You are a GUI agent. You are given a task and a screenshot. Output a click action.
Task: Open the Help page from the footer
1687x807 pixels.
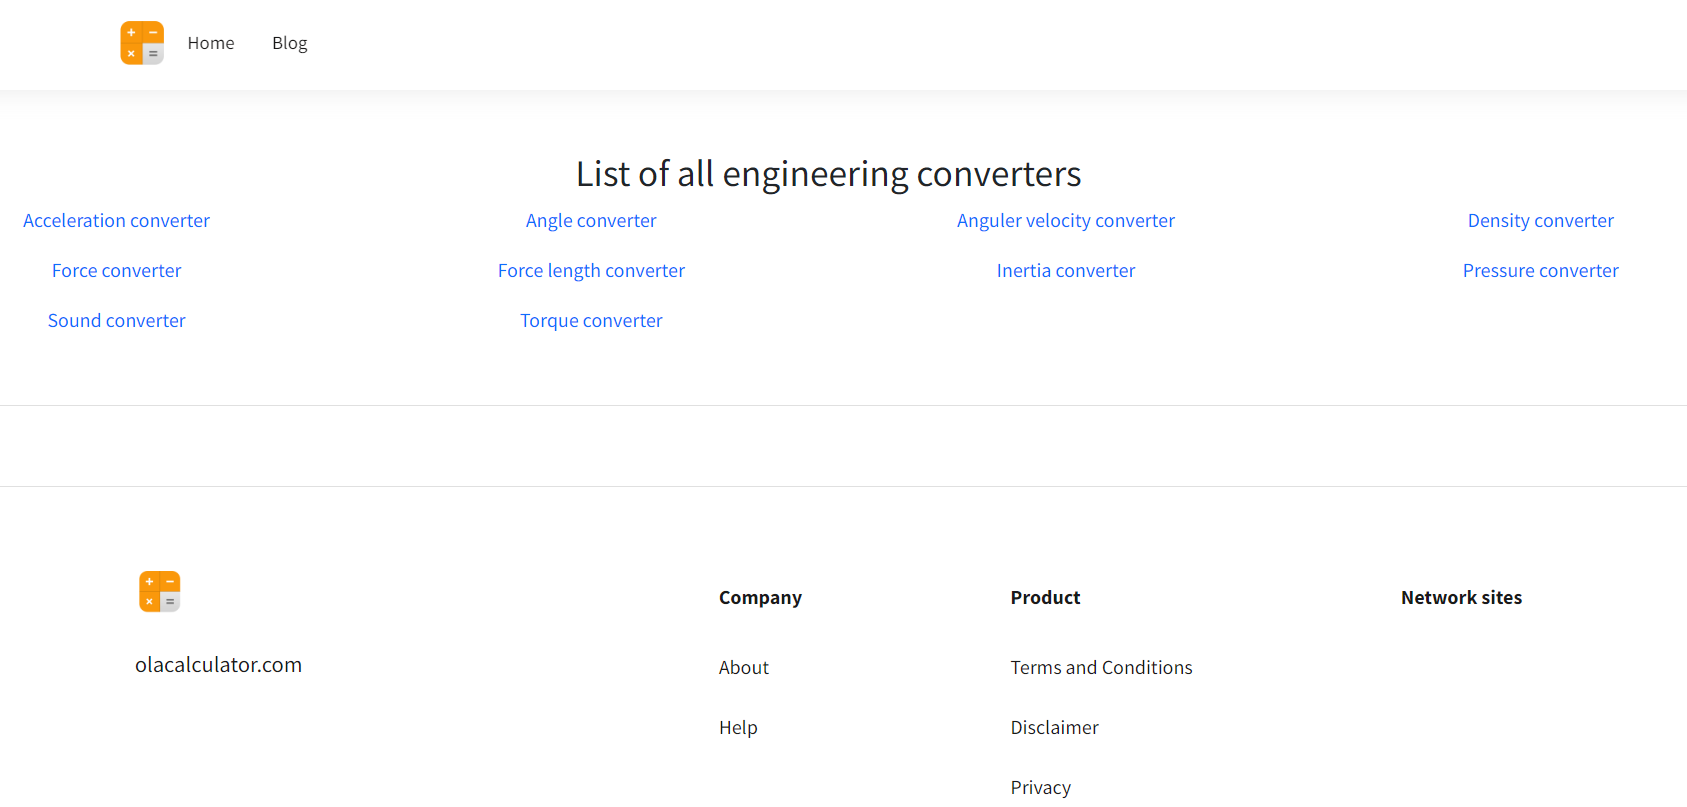click(738, 727)
